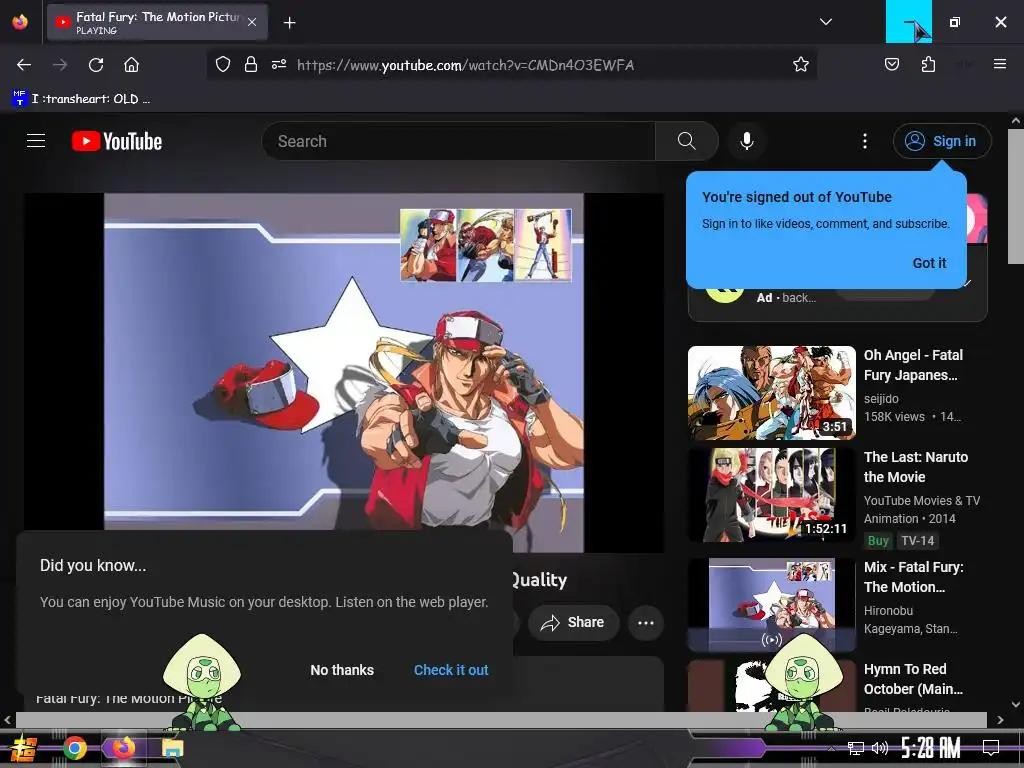
Task: List all tabs dropdown arrow
Action: pos(825,22)
